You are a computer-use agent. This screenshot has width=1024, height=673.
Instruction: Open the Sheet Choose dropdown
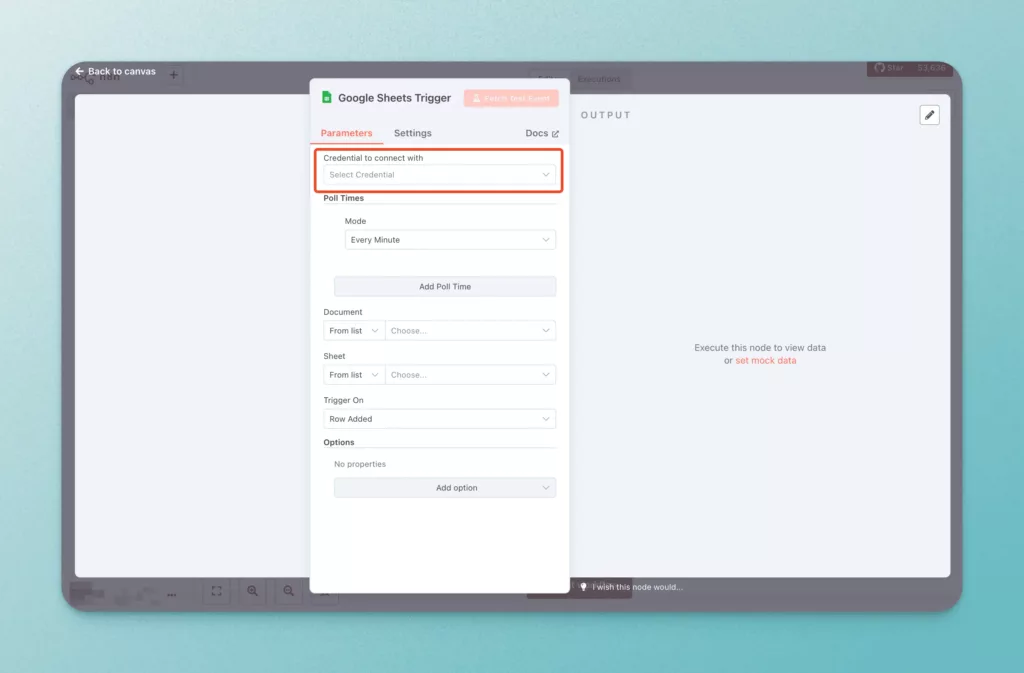coord(470,375)
